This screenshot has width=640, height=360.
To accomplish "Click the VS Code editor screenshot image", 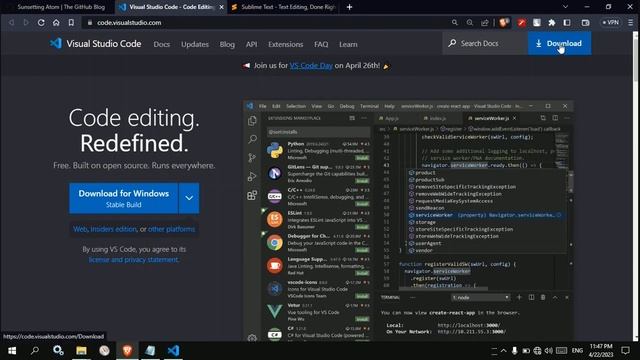I will point(408,220).
